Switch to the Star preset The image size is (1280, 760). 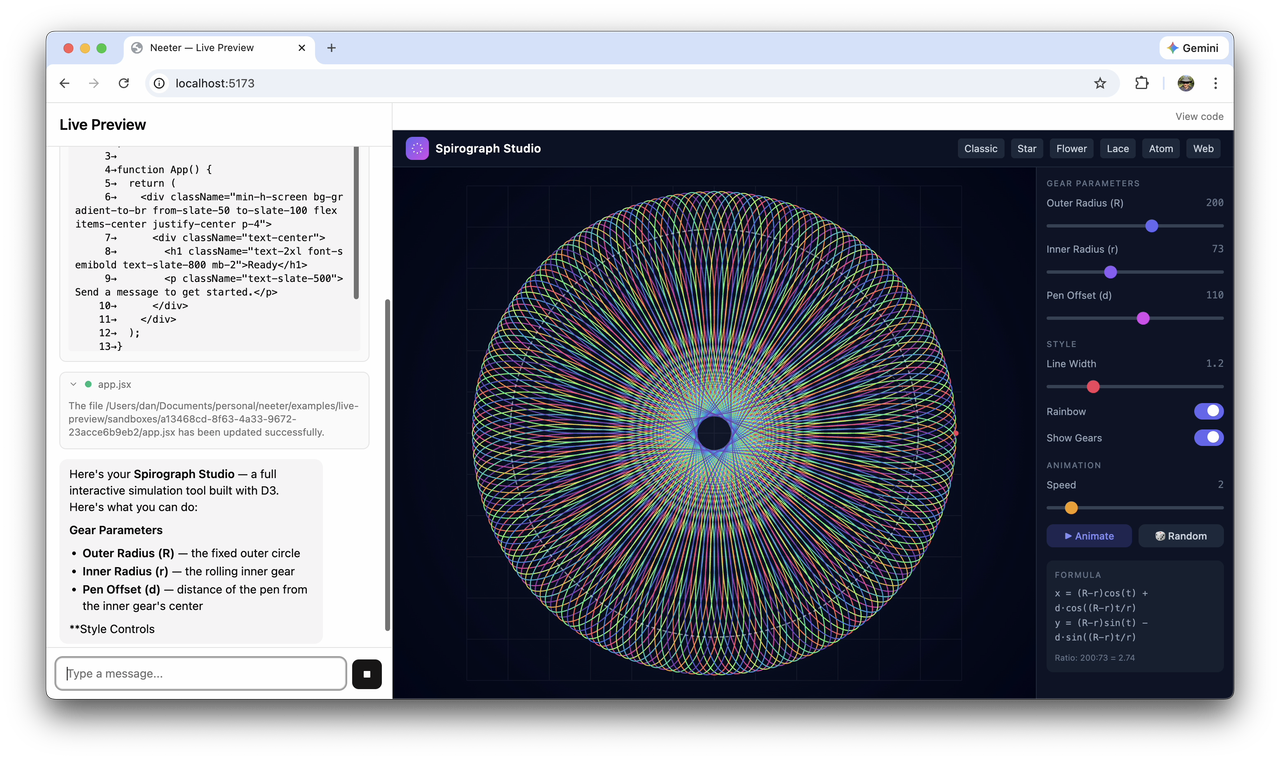(x=1027, y=148)
